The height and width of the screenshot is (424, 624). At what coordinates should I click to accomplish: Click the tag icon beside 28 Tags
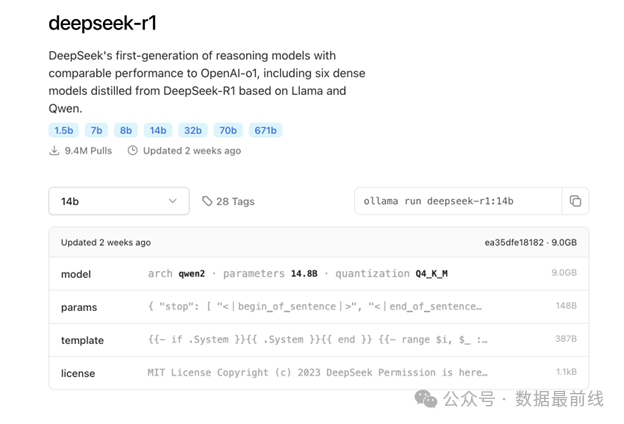(207, 201)
